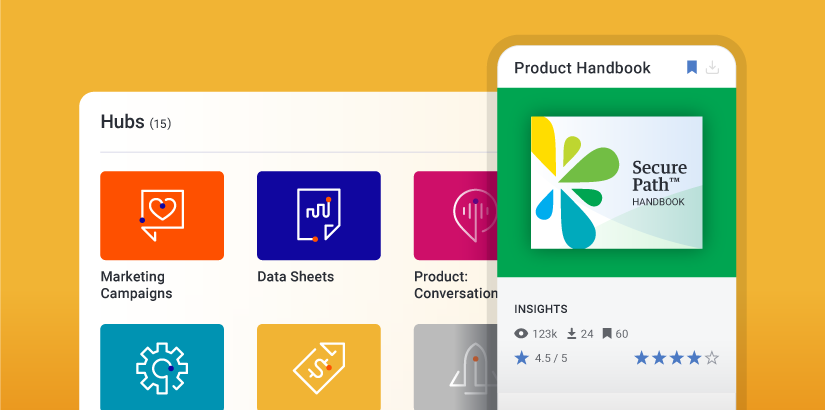Image resolution: width=825 pixels, height=410 pixels.
Task: Rate the handbook five stars using empty star
Action: click(x=712, y=358)
